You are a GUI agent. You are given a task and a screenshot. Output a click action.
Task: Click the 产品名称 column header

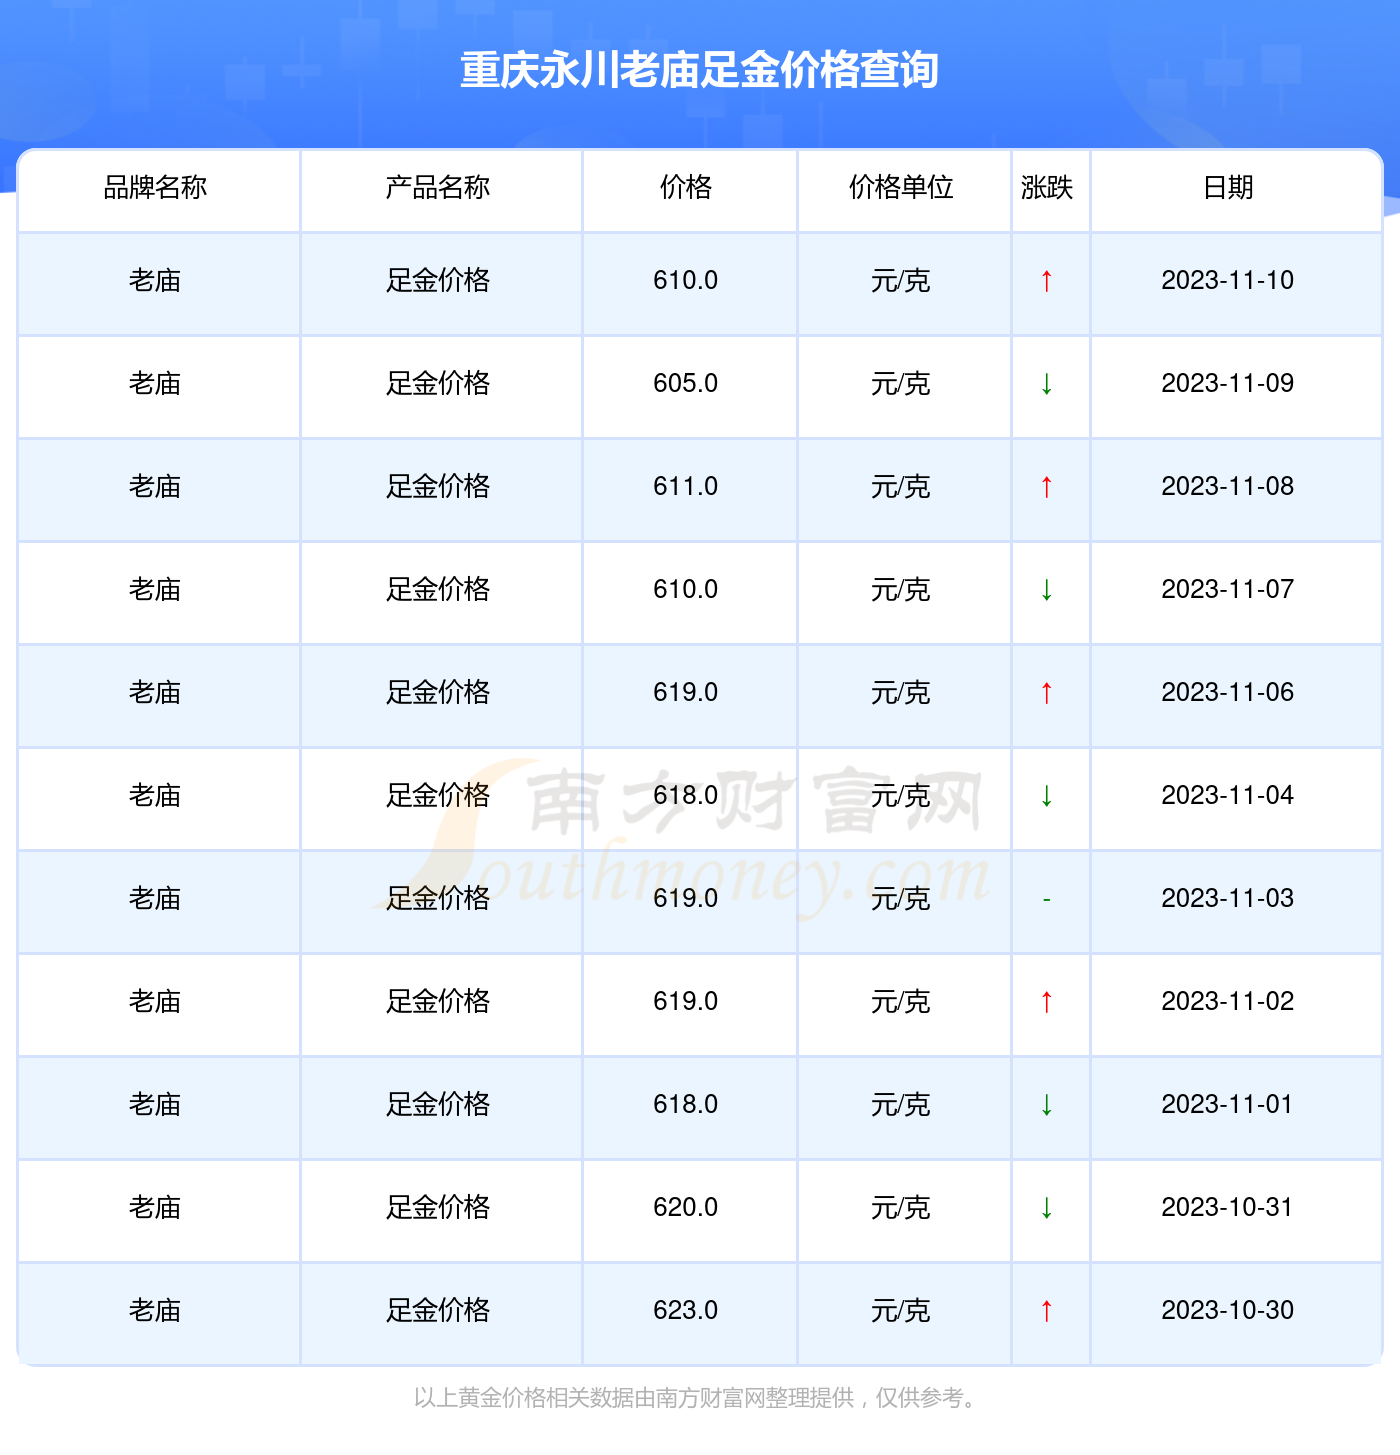pos(438,187)
